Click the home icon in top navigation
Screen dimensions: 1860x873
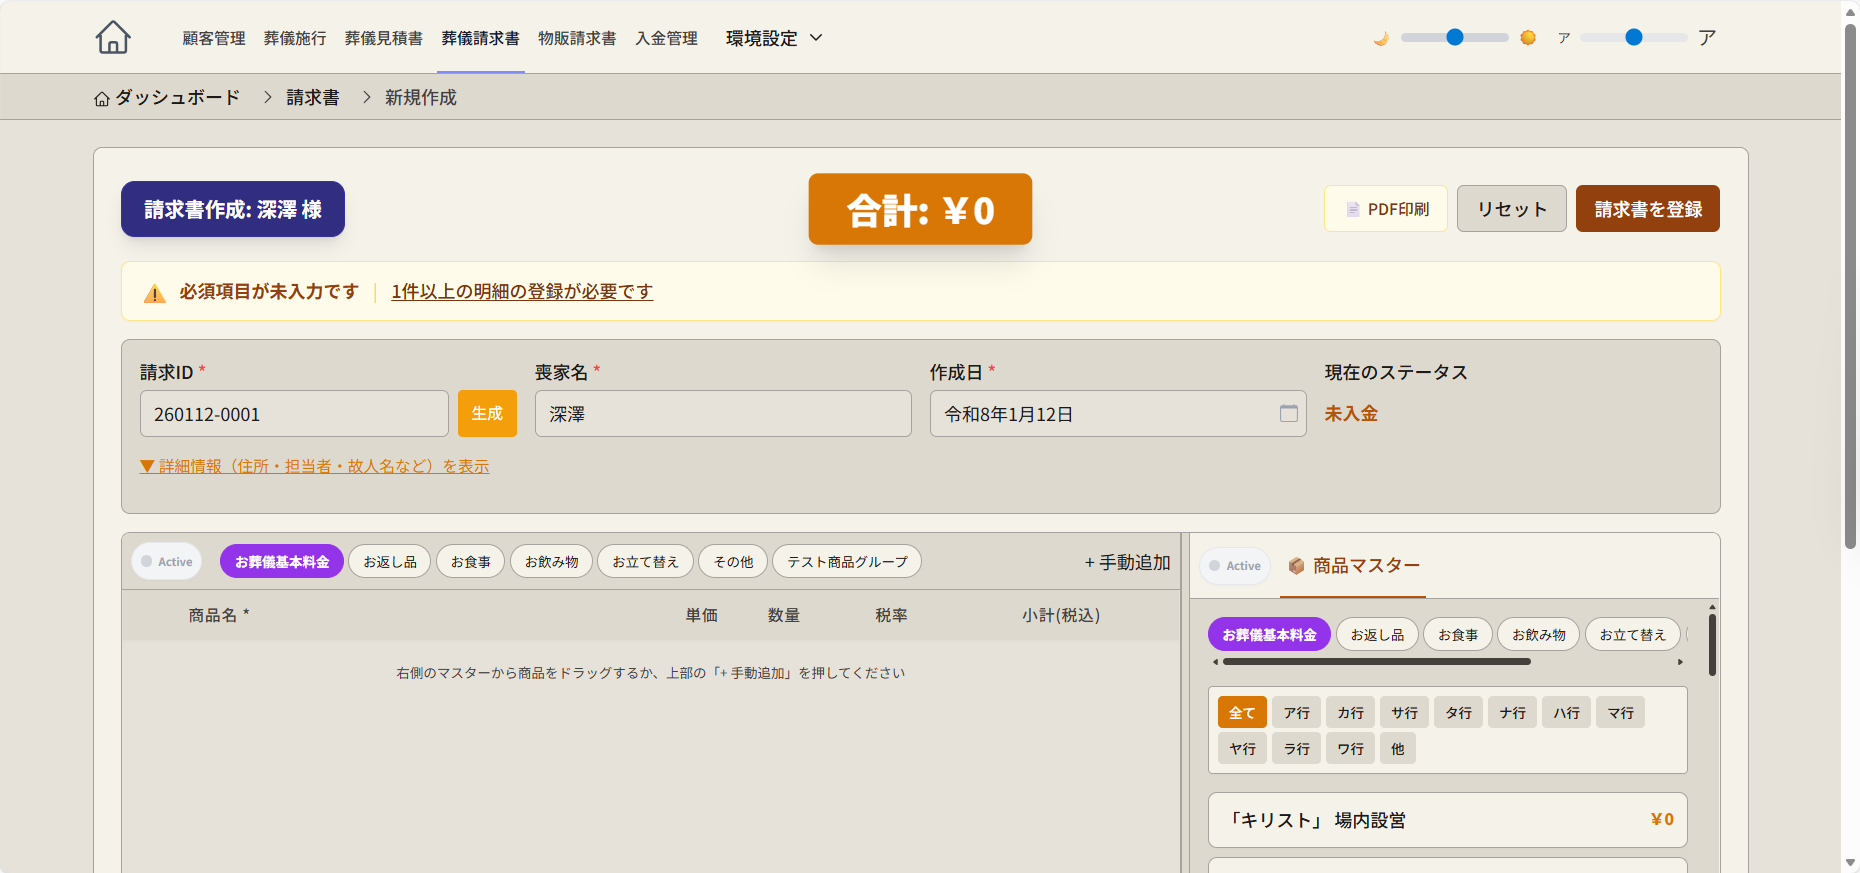(x=113, y=38)
